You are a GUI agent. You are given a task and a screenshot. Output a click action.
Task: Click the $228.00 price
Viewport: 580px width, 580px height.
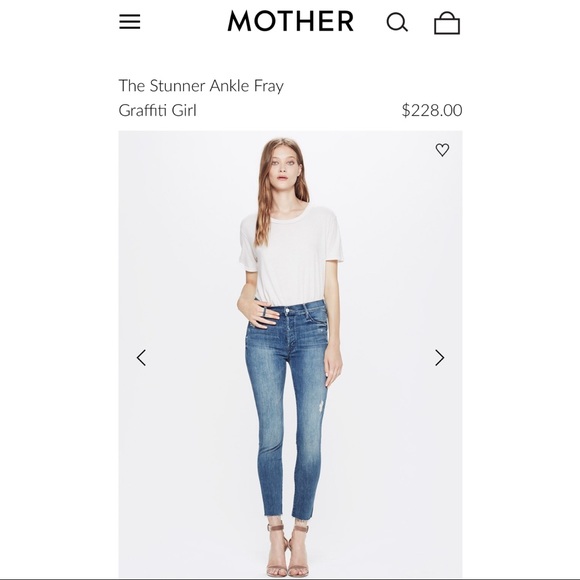click(432, 110)
